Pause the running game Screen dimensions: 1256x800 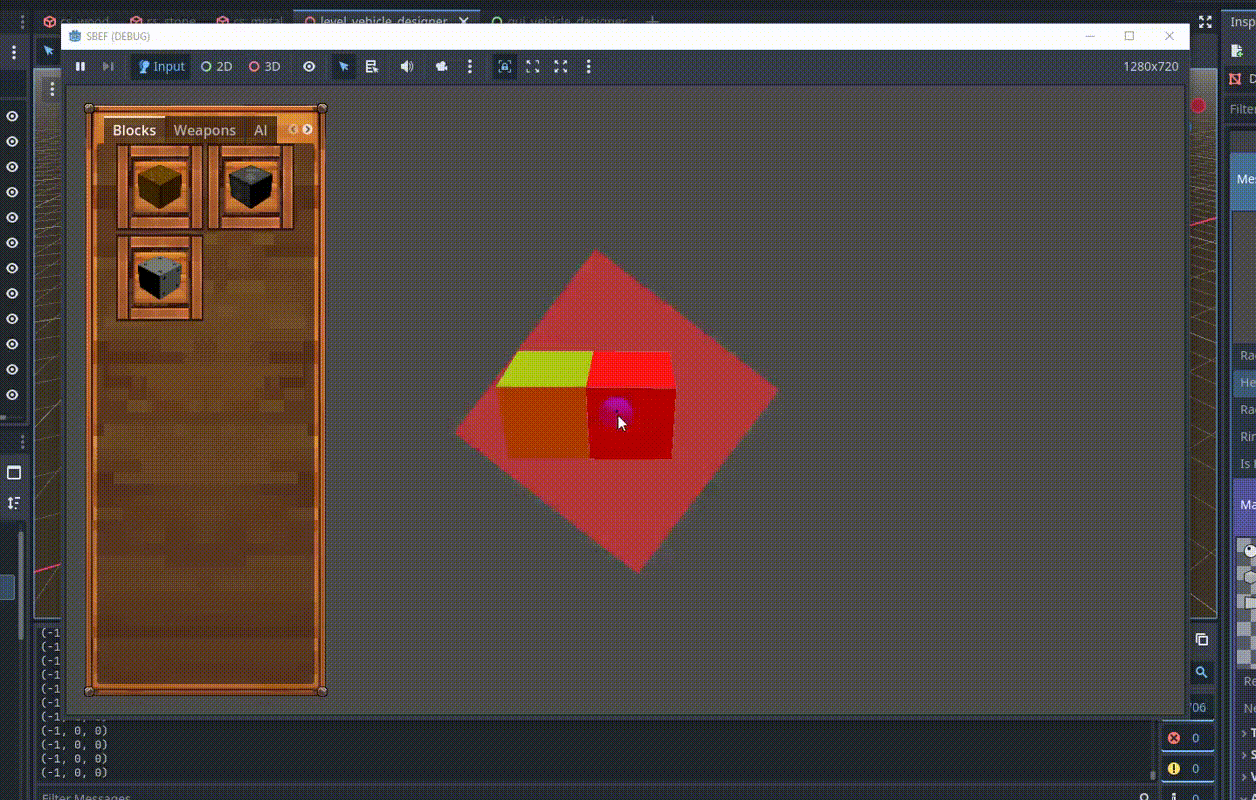(81, 67)
